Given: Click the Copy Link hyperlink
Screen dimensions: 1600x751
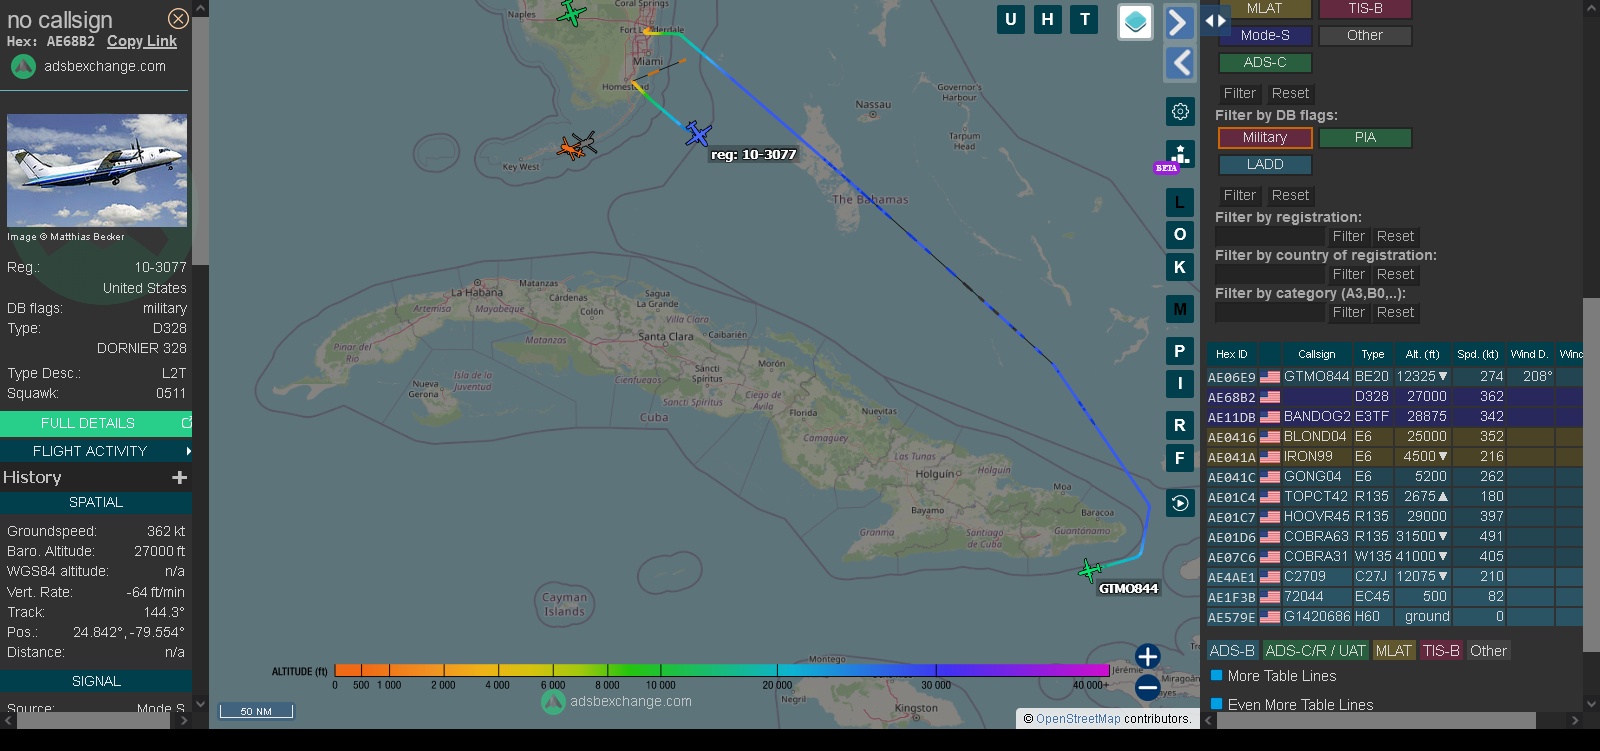Looking at the screenshot, I should point(142,41).
